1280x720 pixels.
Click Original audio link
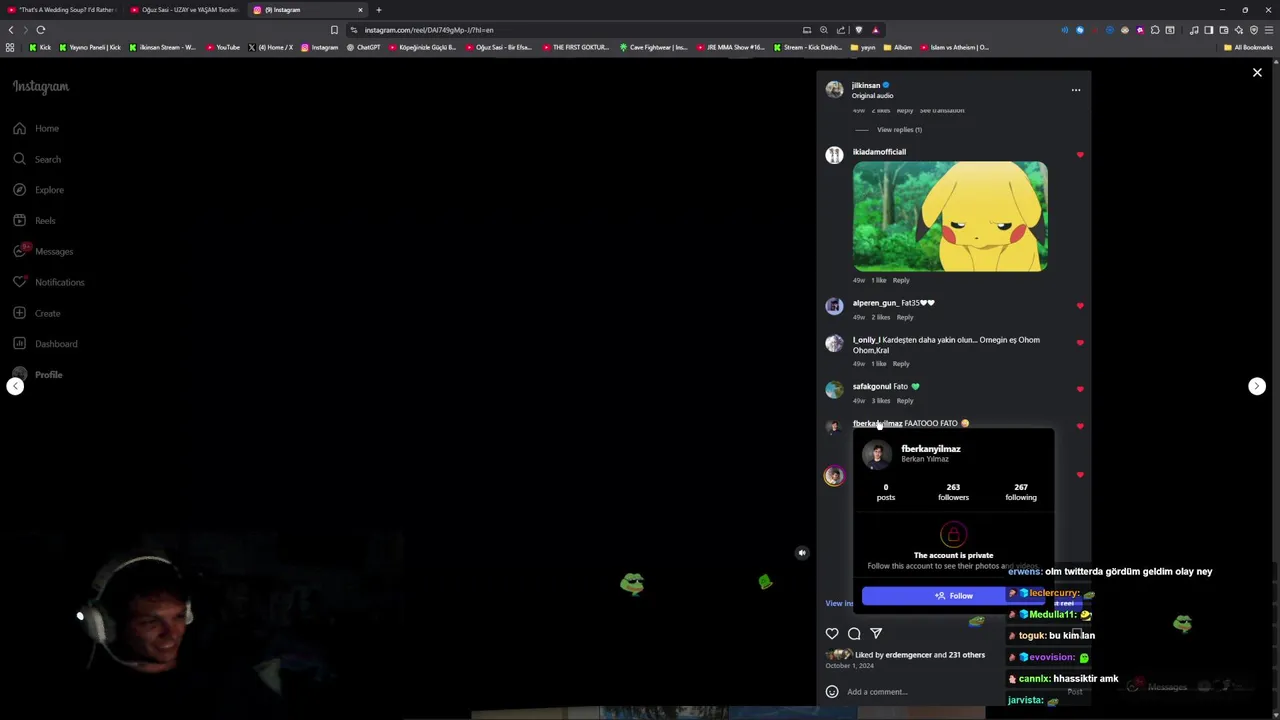(873, 95)
